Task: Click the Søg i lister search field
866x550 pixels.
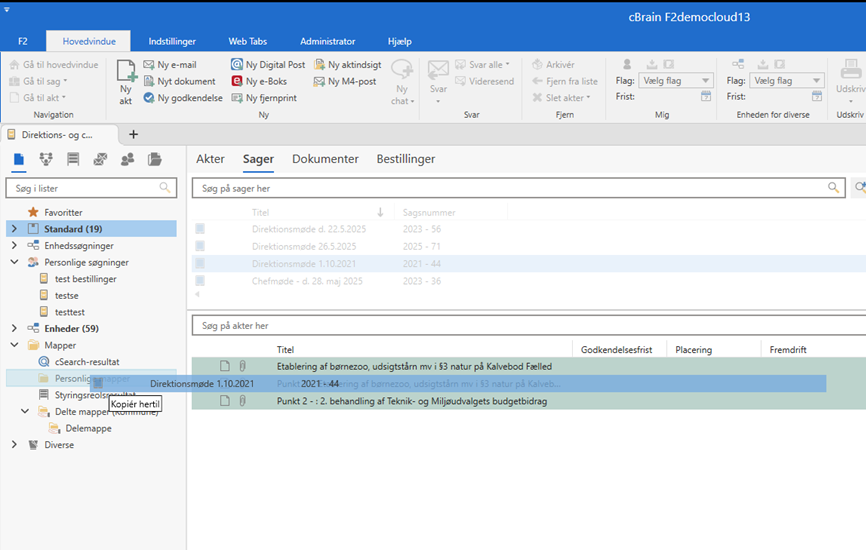Action: 82,187
